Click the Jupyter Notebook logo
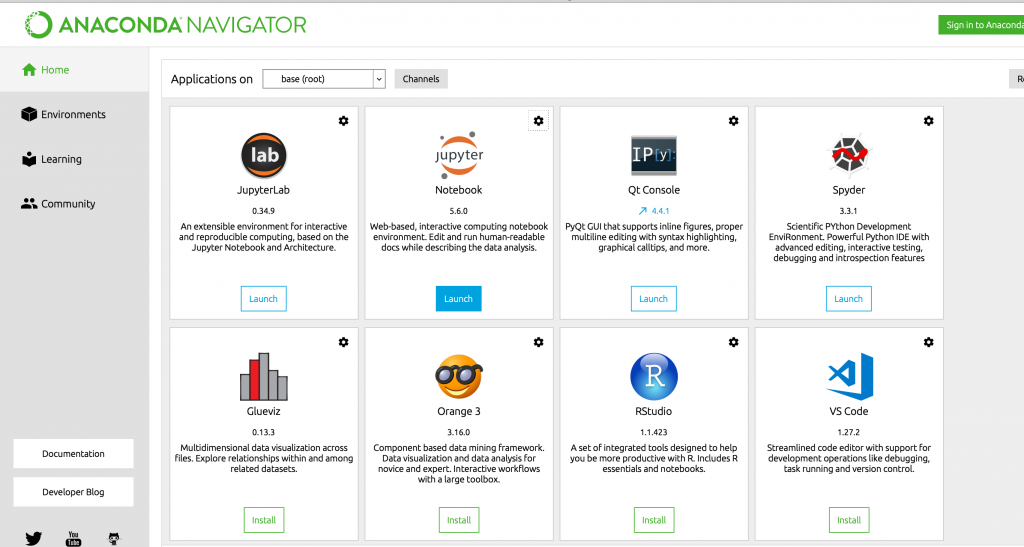The height and width of the screenshot is (547, 1024). coord(458,155)
